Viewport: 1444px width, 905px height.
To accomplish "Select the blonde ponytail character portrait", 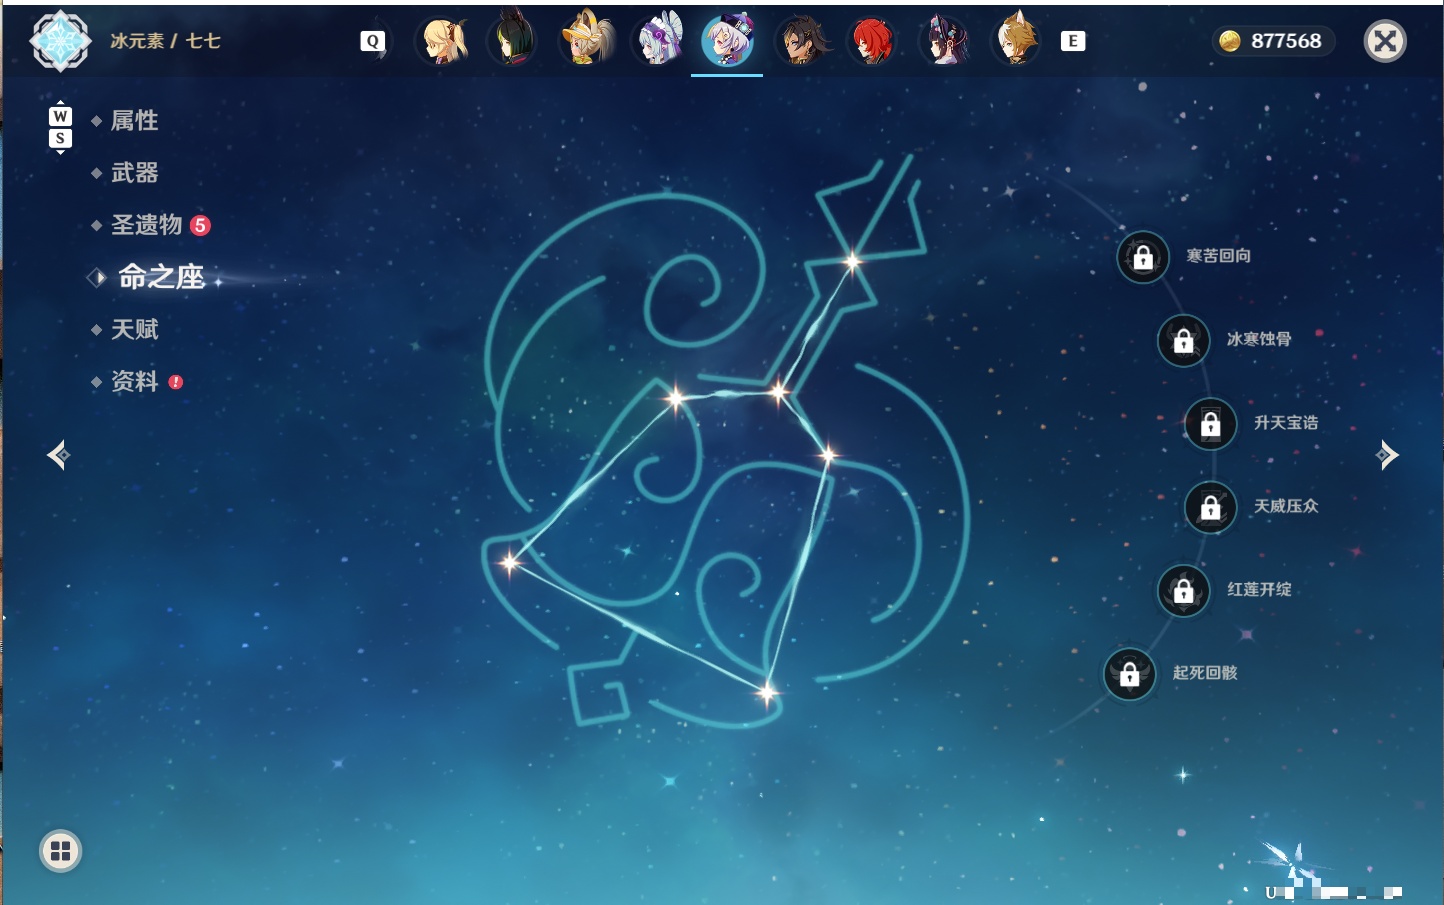I will (443, 41).
